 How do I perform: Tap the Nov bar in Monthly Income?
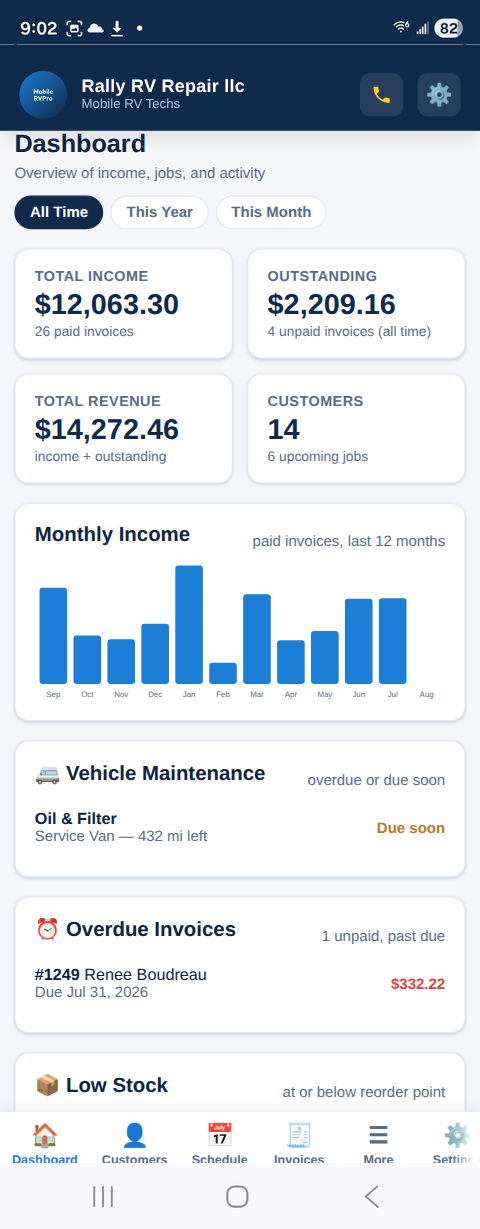121,662
